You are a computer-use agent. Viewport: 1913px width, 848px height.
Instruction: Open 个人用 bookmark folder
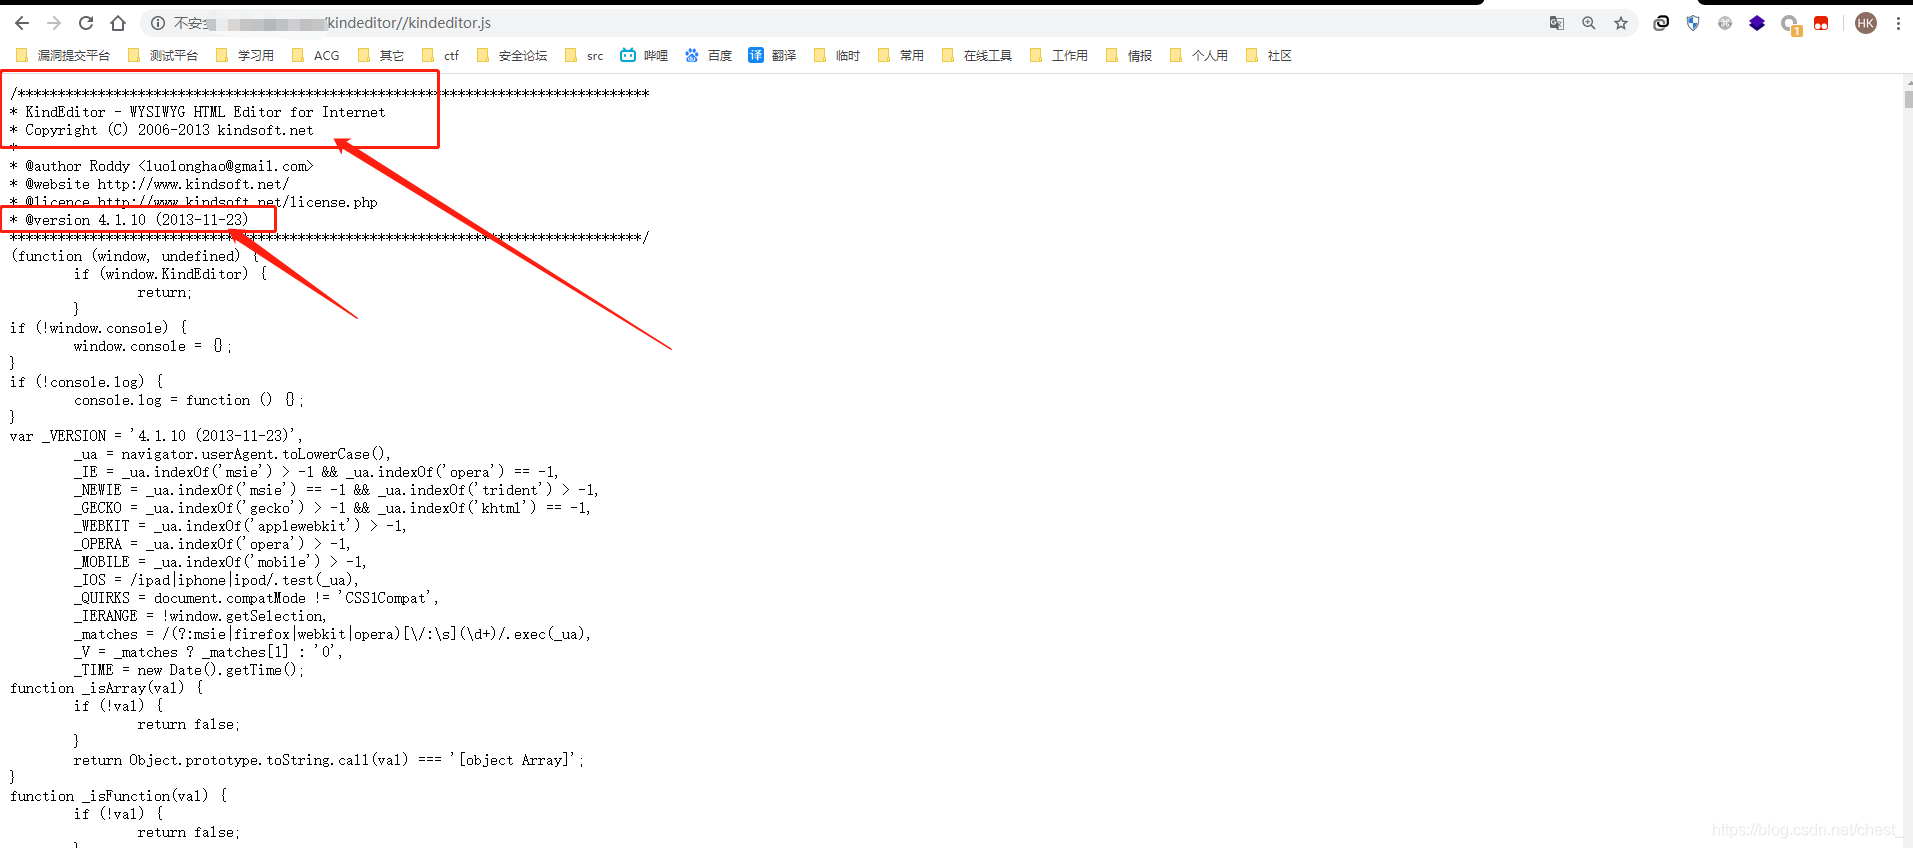(1199, 55)
